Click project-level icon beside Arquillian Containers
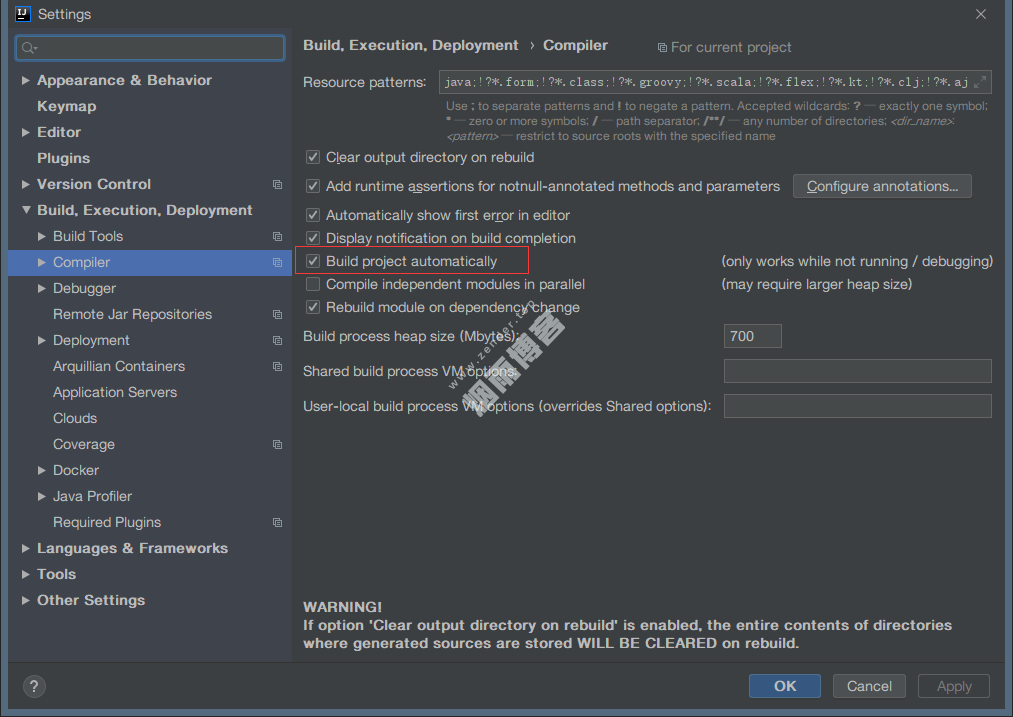Image resolution: width=1013 pixels, height=717 pixels. tap(277, 367)
